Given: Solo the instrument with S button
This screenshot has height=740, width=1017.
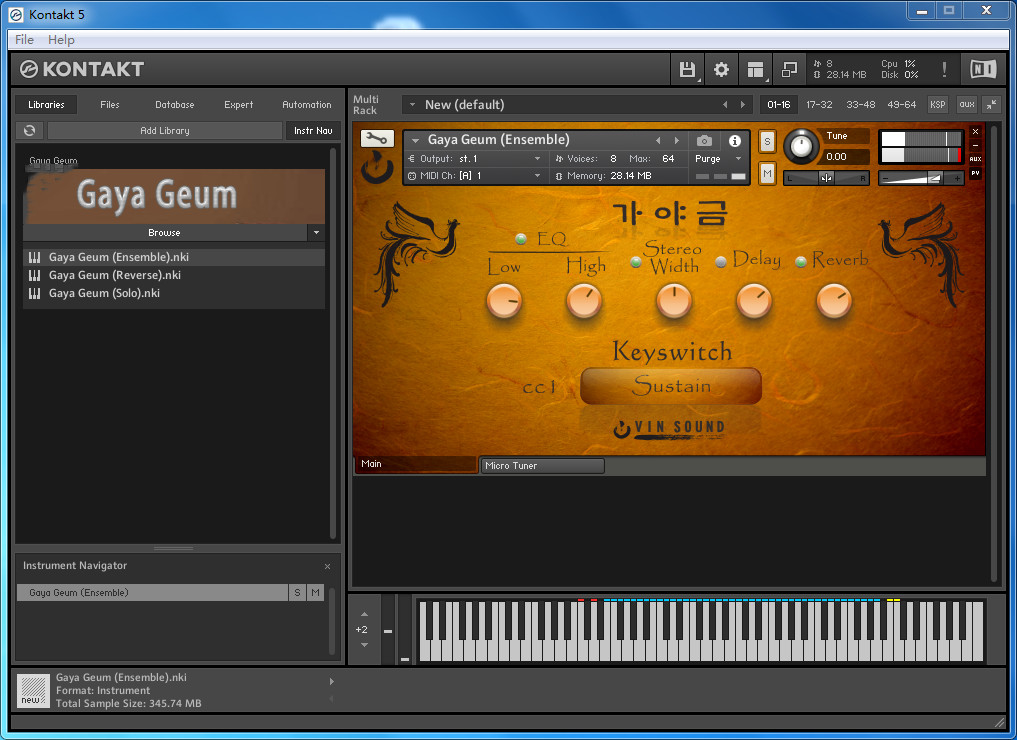Looking at the screenshot, I should point(767,141).
